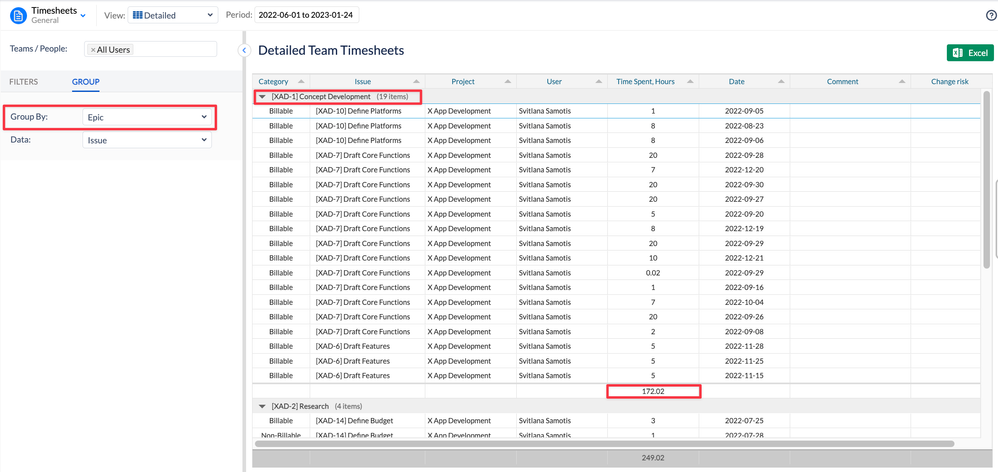Select the row dated 2022-08-23
Image resolution: width=998 pixels, height=472 pixels.
[616, 126]
